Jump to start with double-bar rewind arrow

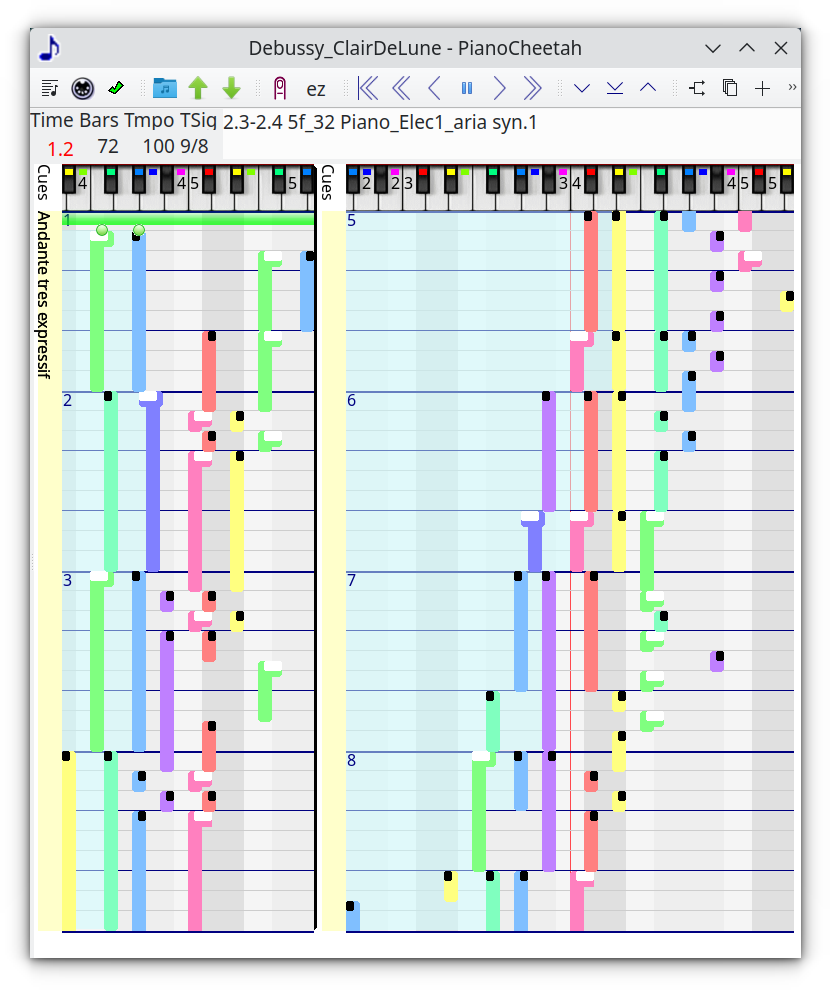(x=368, y=88)
